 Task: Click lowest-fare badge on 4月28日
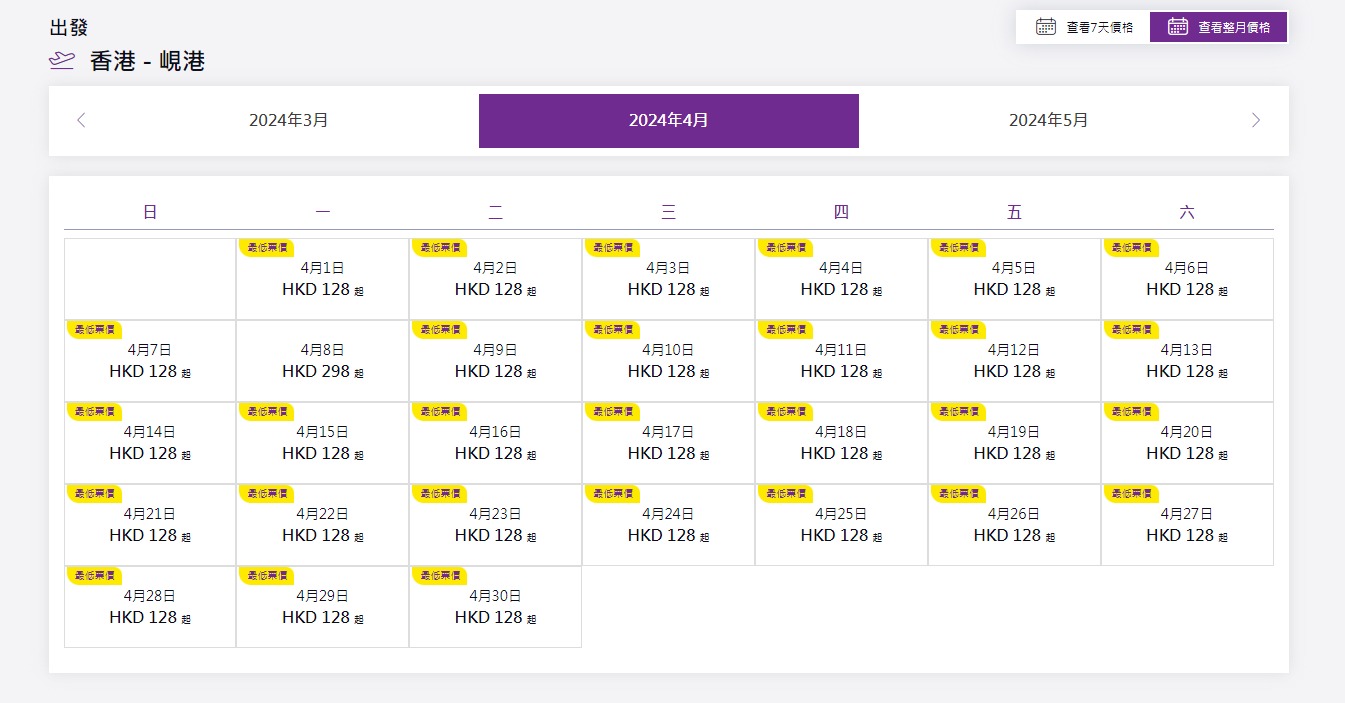pyautogui.click(x=94, y=576)
